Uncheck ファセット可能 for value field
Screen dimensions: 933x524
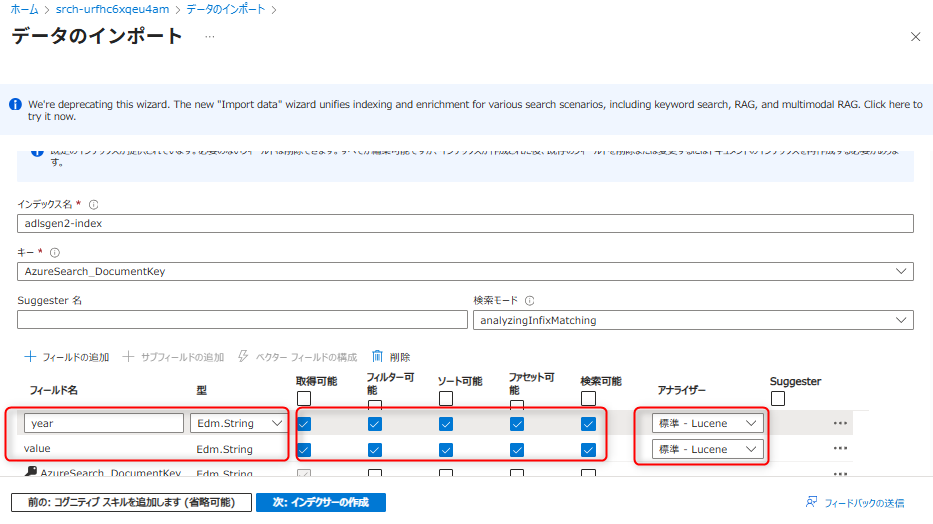517,450
